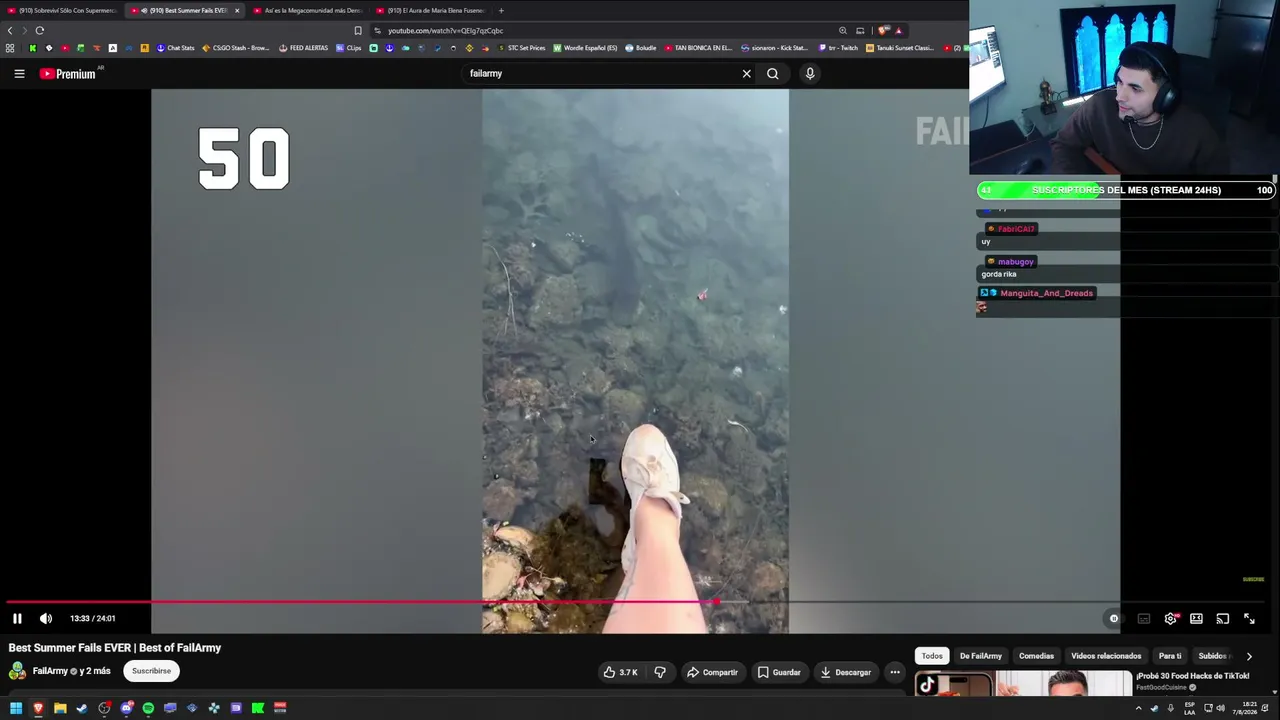Screen dimensions: 1280x720
Task: Like the video with 3.7K likes
Action: coord(620,672)
